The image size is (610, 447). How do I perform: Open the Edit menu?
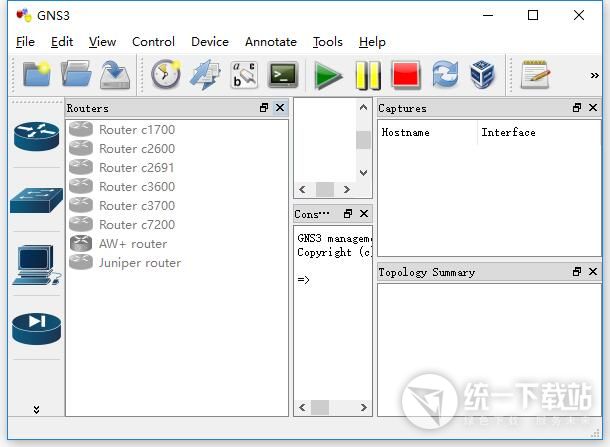(62, 42)
